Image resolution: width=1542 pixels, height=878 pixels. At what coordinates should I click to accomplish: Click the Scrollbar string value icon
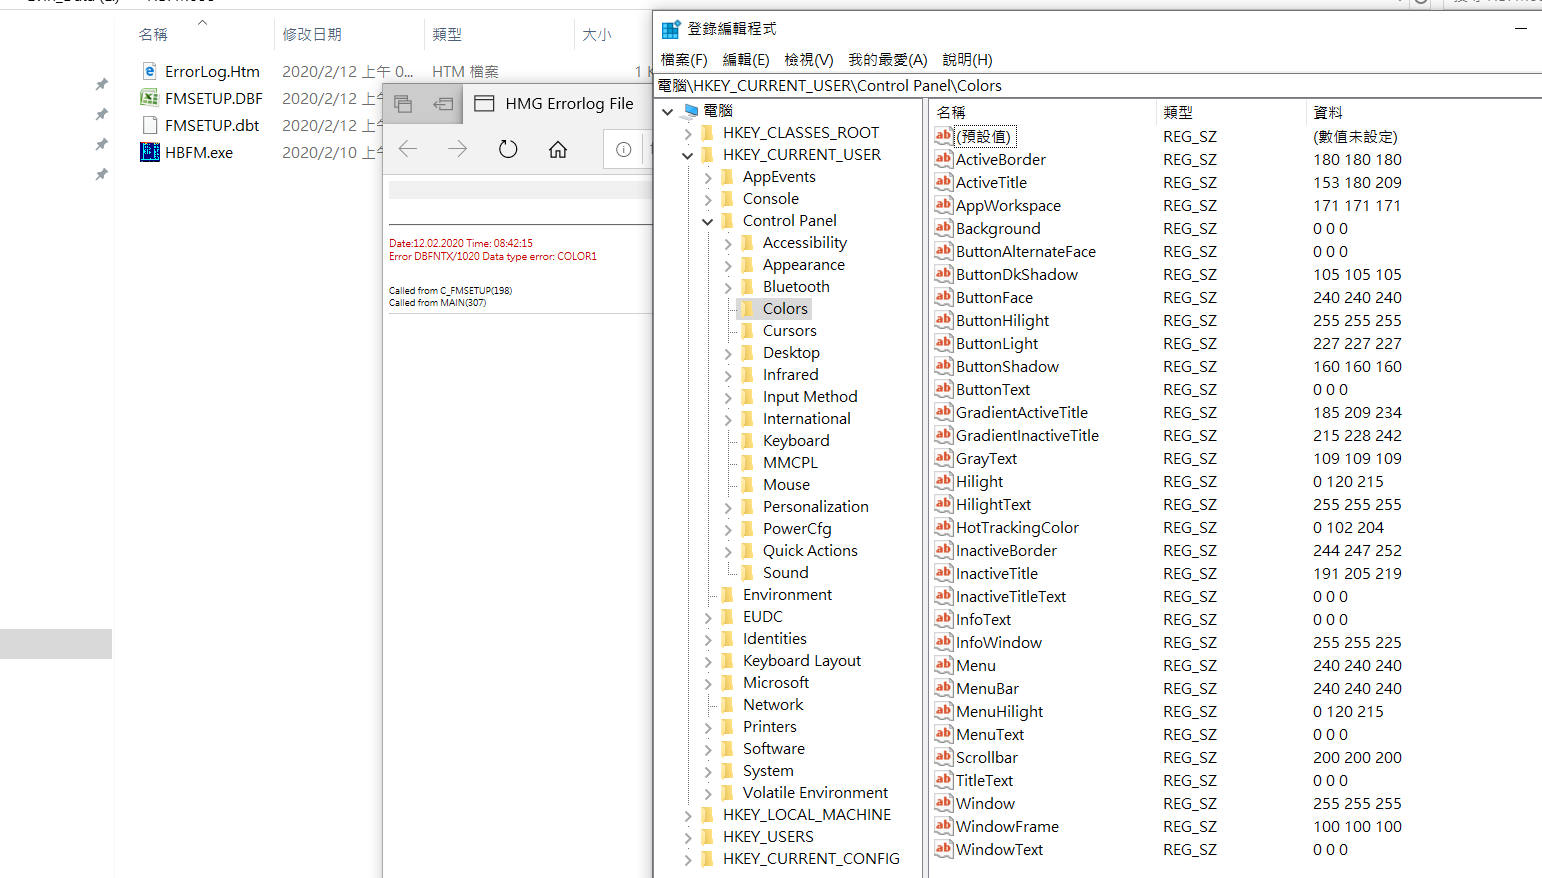tap(943, 757)
